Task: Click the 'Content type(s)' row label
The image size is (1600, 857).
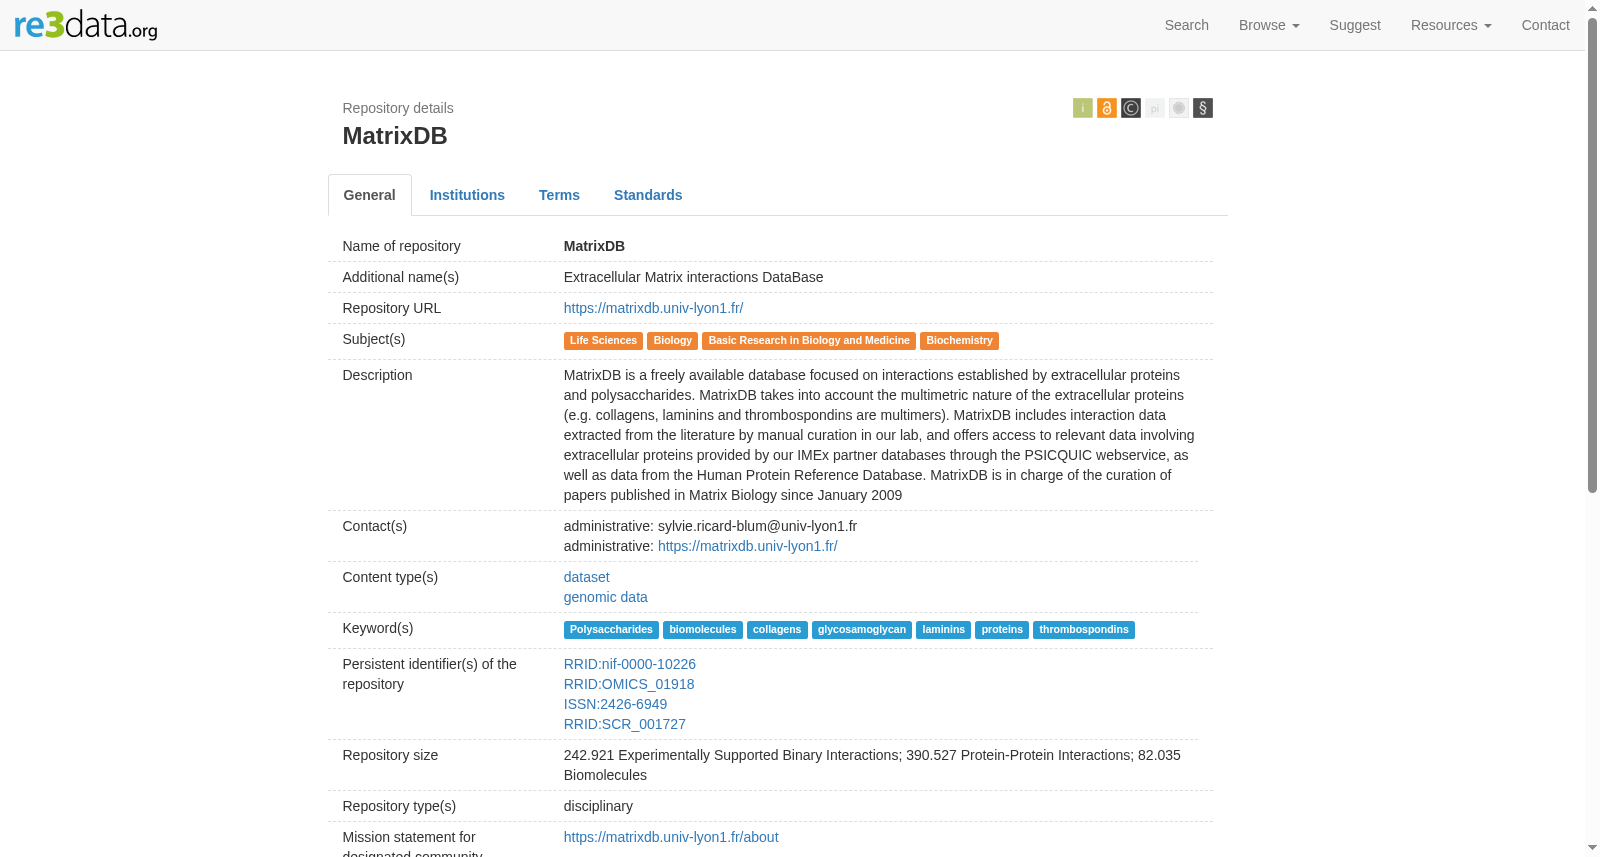Action: [x=390, y=577]
